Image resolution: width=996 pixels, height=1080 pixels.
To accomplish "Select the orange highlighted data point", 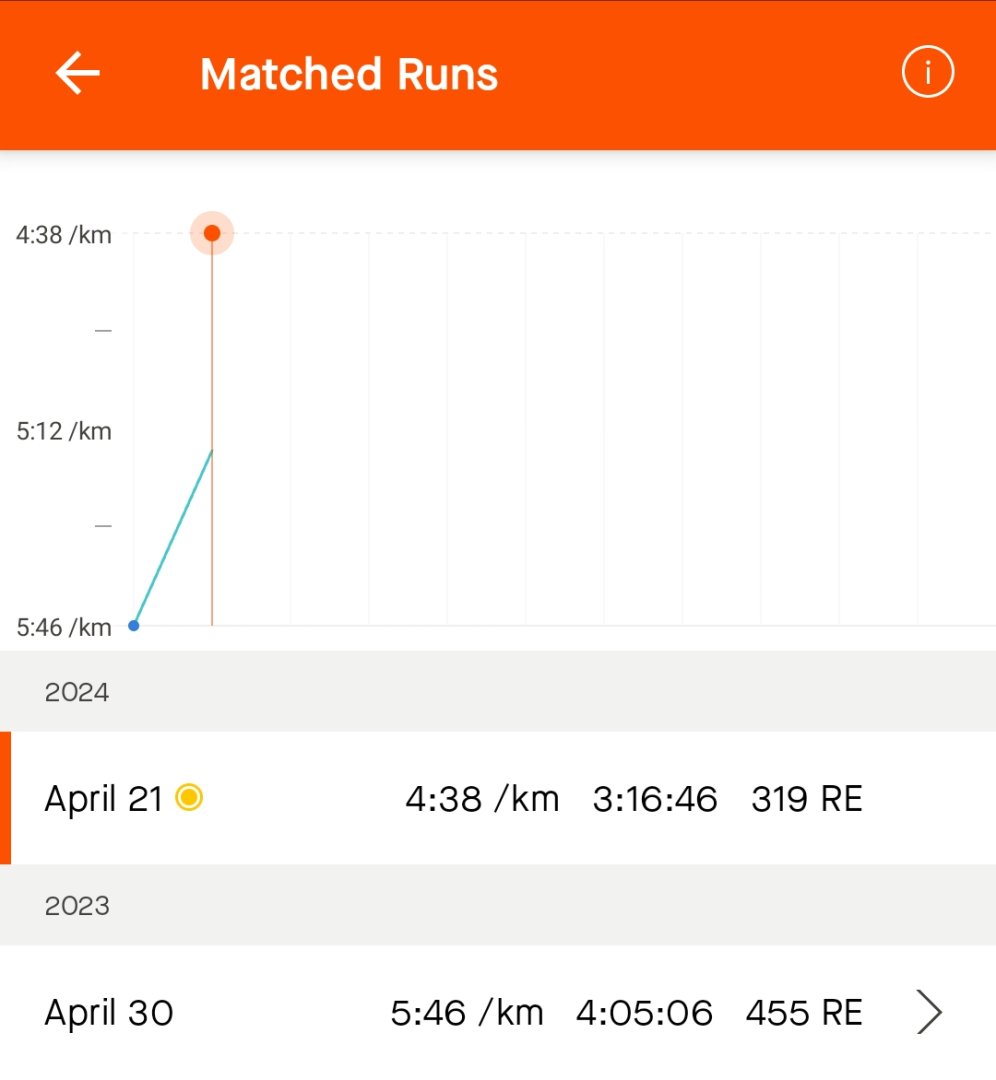I will 212,233.
